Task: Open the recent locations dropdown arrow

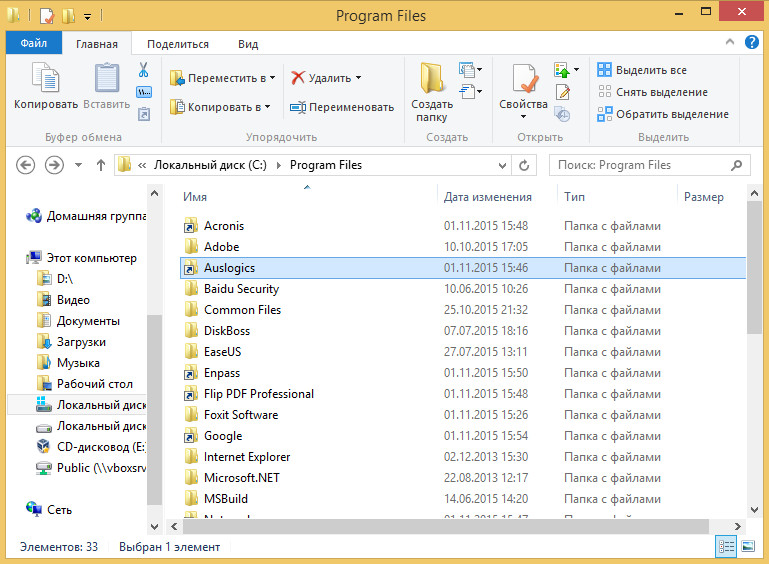Action: [78, 165]
